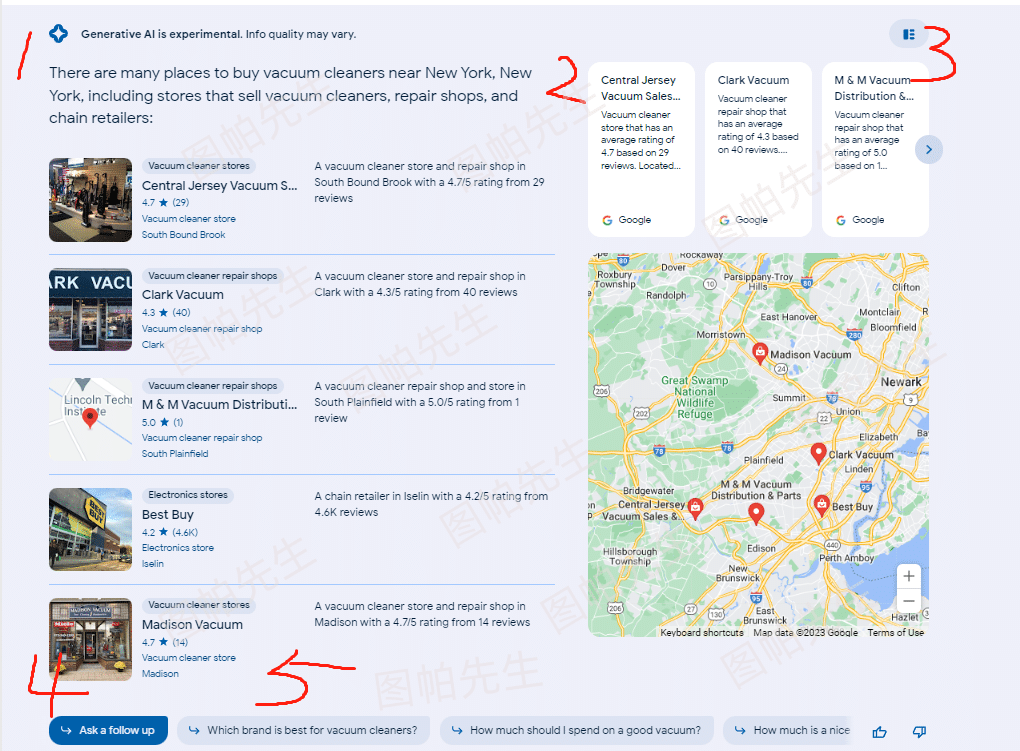Click the South Plainfield location text
The width and height of the screenshot is (1020, 751).
(175, 454)
